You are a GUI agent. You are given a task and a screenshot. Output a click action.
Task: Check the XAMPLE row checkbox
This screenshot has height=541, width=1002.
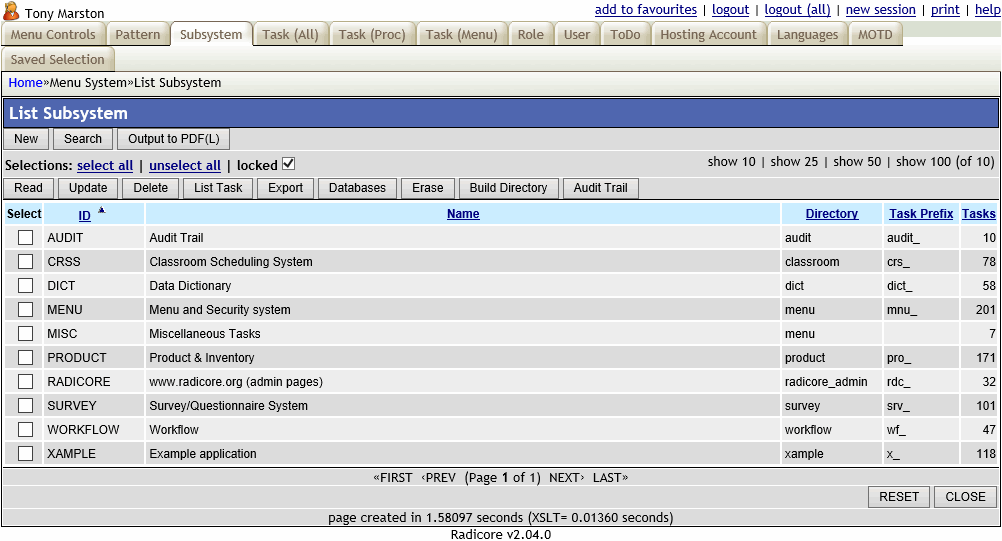tap(25, 454)
